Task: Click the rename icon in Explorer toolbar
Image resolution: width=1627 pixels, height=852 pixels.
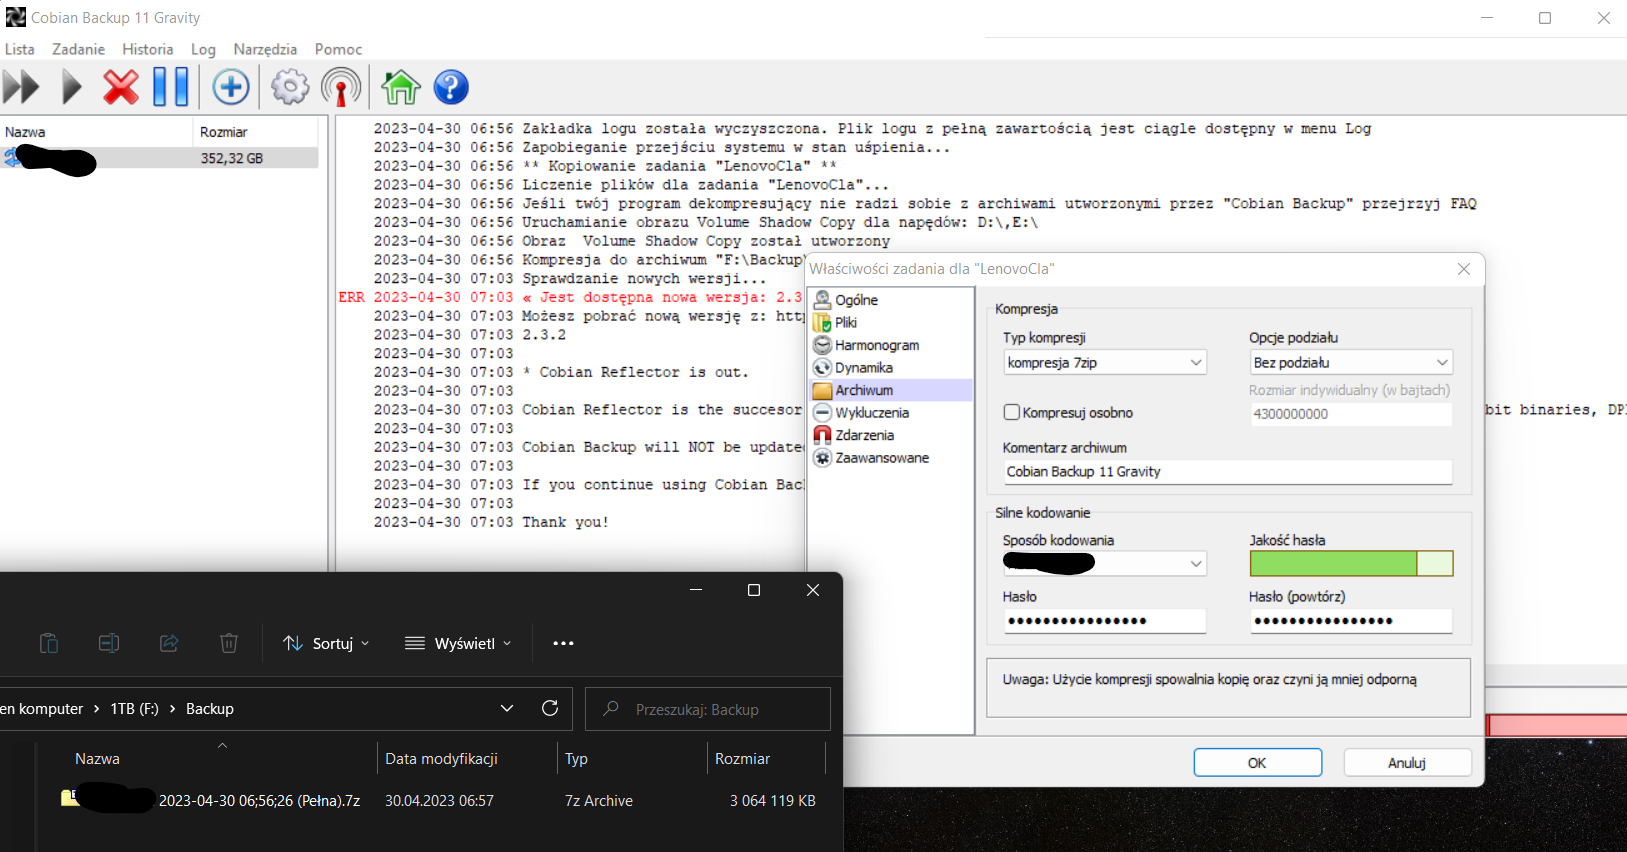Action: coord(109,643)
